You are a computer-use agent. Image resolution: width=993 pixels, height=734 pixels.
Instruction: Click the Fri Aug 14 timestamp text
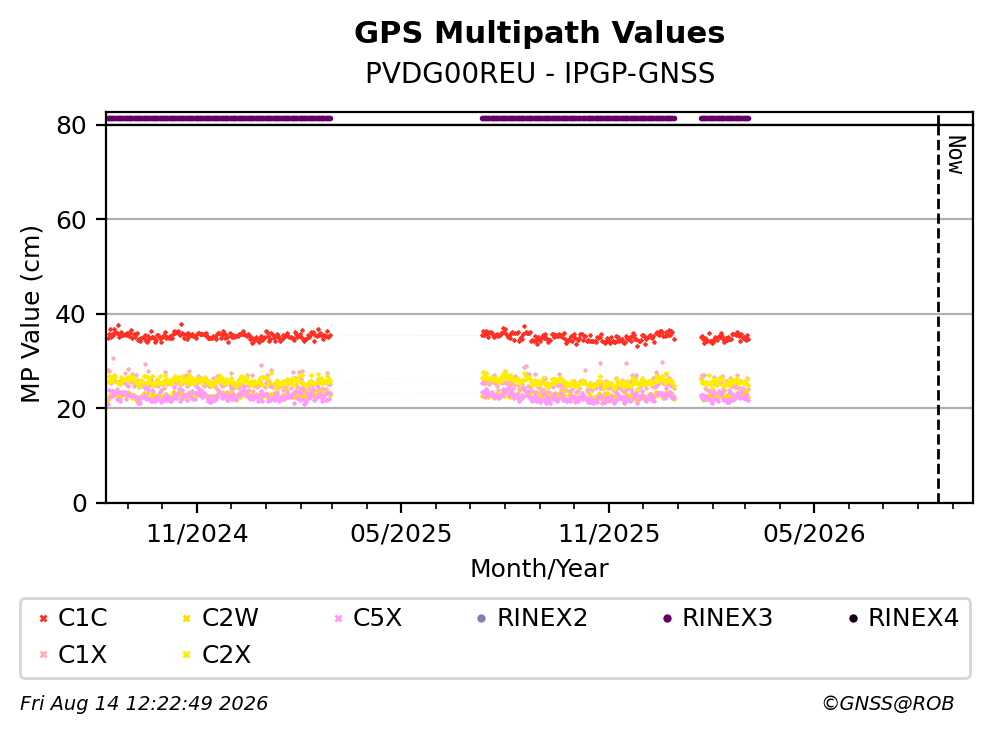[144, 704]
